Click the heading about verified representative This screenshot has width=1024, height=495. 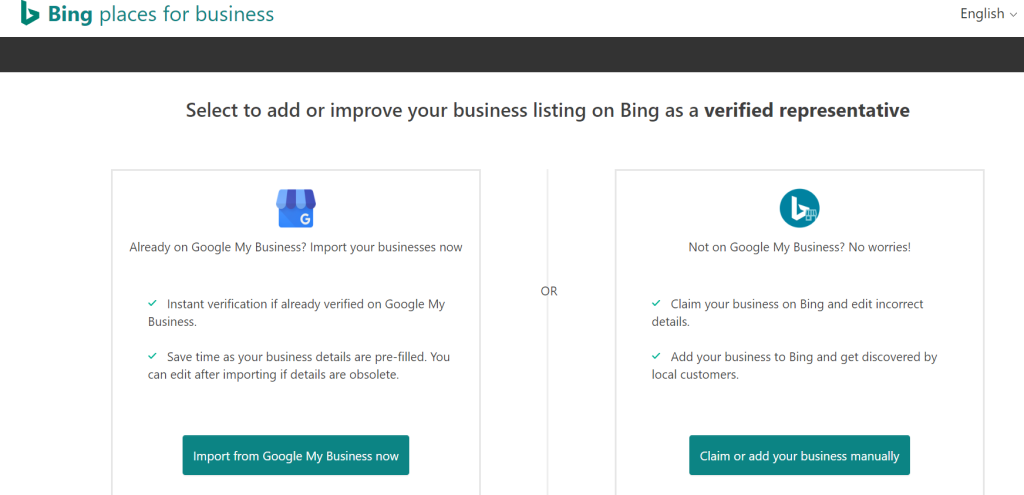(548, 110)
